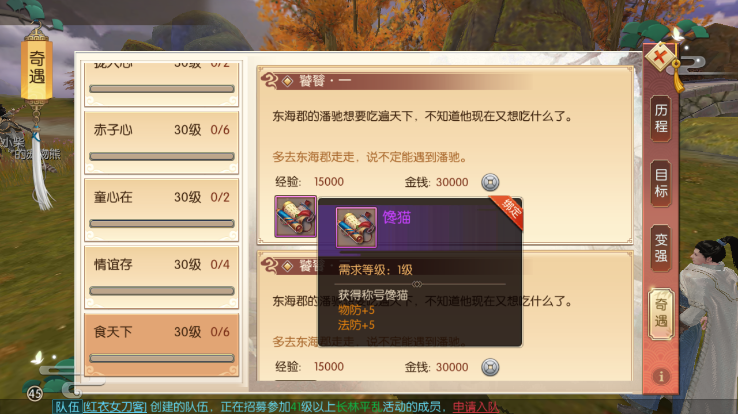738x414 pixels.
Task: Click the level 45 badge icon
Action: click(35, 393)
